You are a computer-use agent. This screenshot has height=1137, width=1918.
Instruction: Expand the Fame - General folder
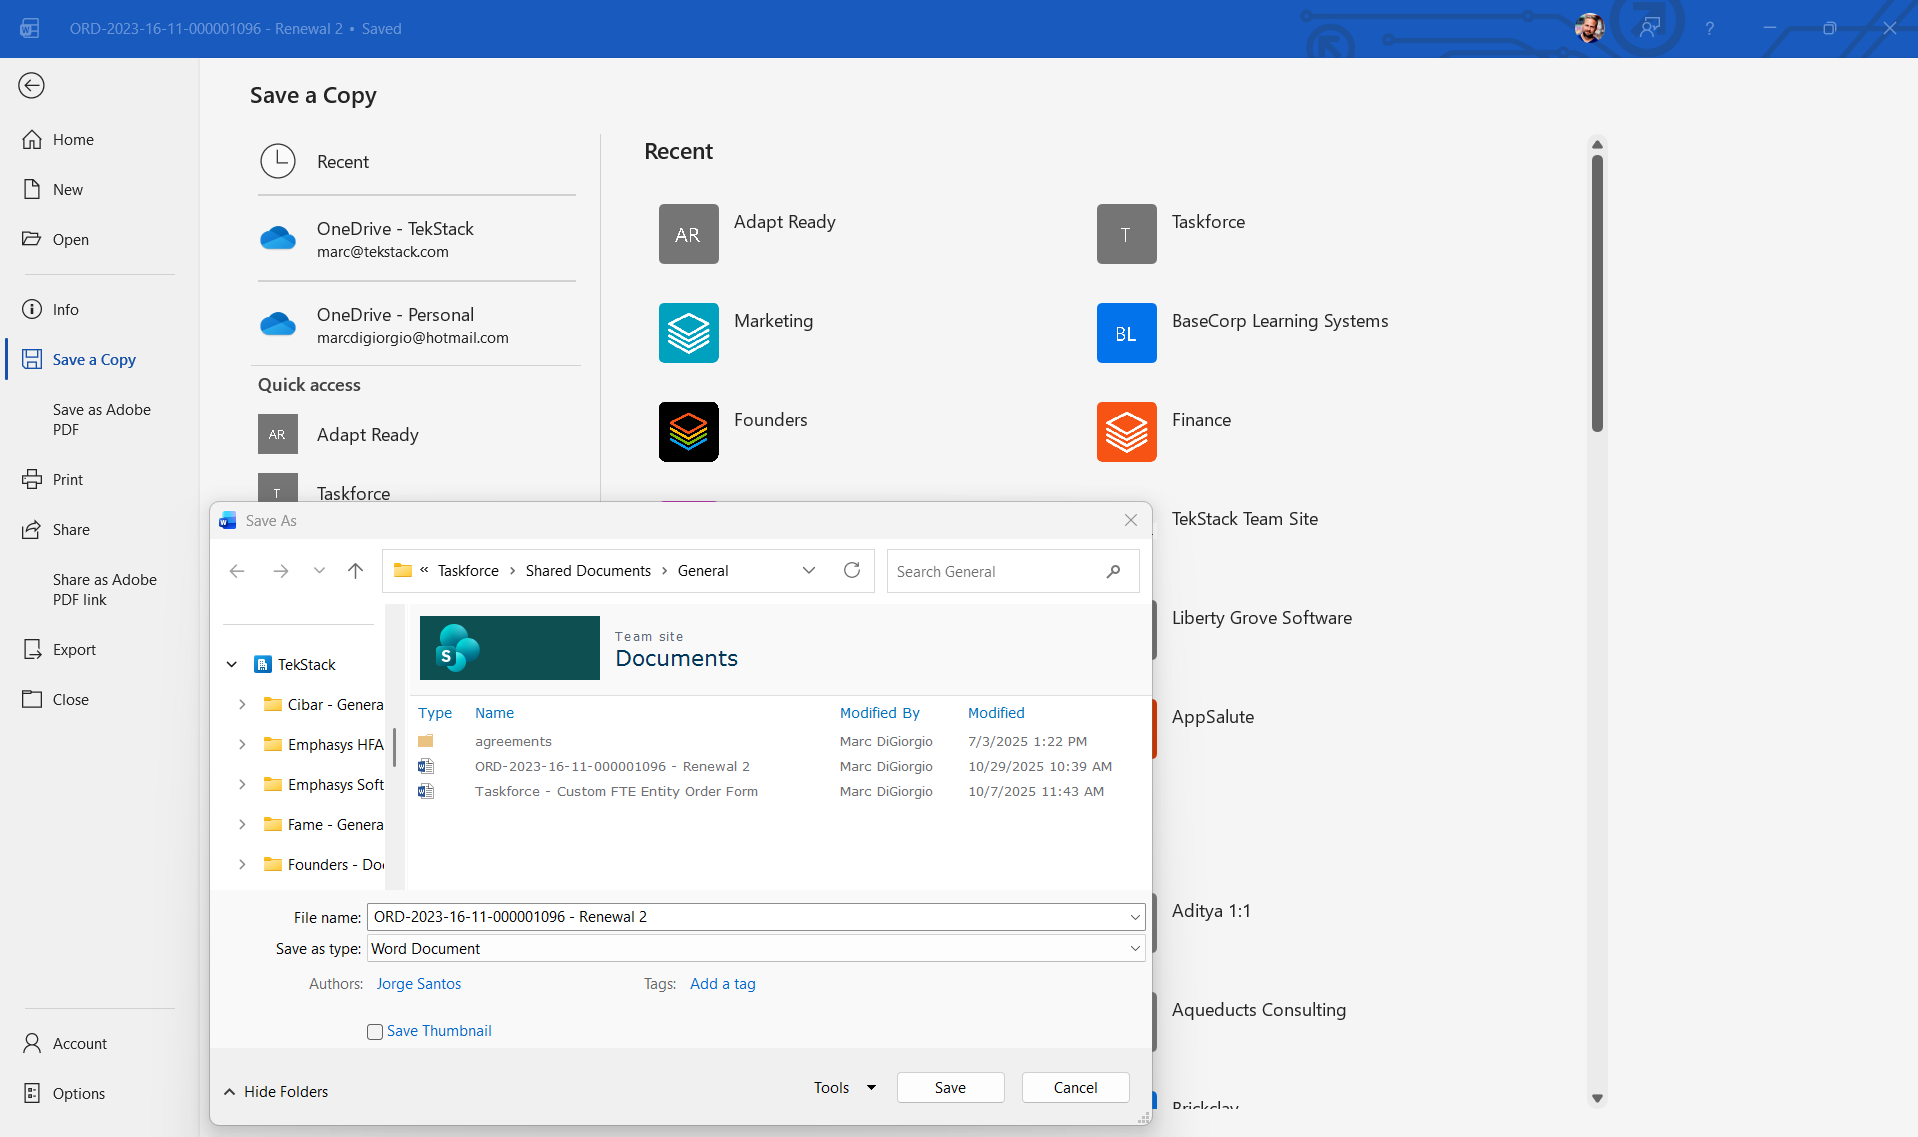pyautogui.click(x=242, y=825)
